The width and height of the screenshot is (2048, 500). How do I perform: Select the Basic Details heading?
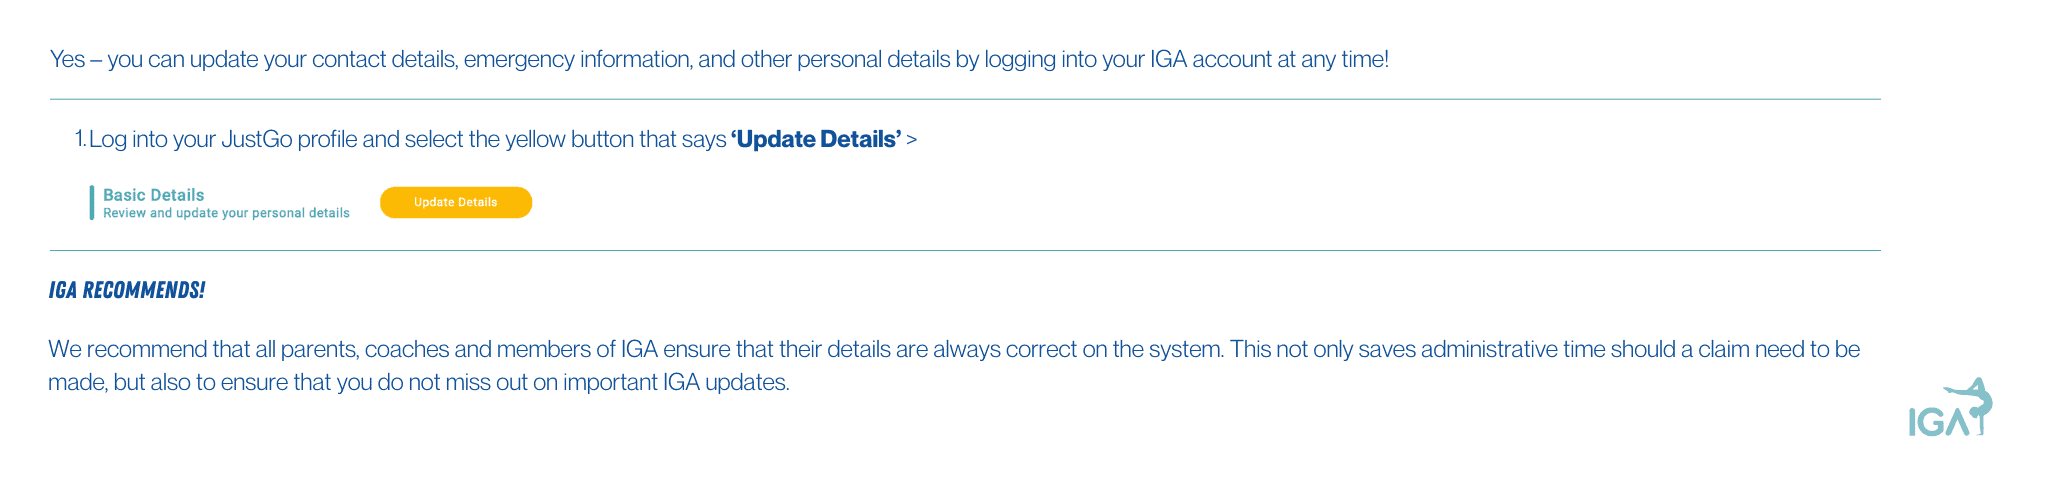(153, 195)
